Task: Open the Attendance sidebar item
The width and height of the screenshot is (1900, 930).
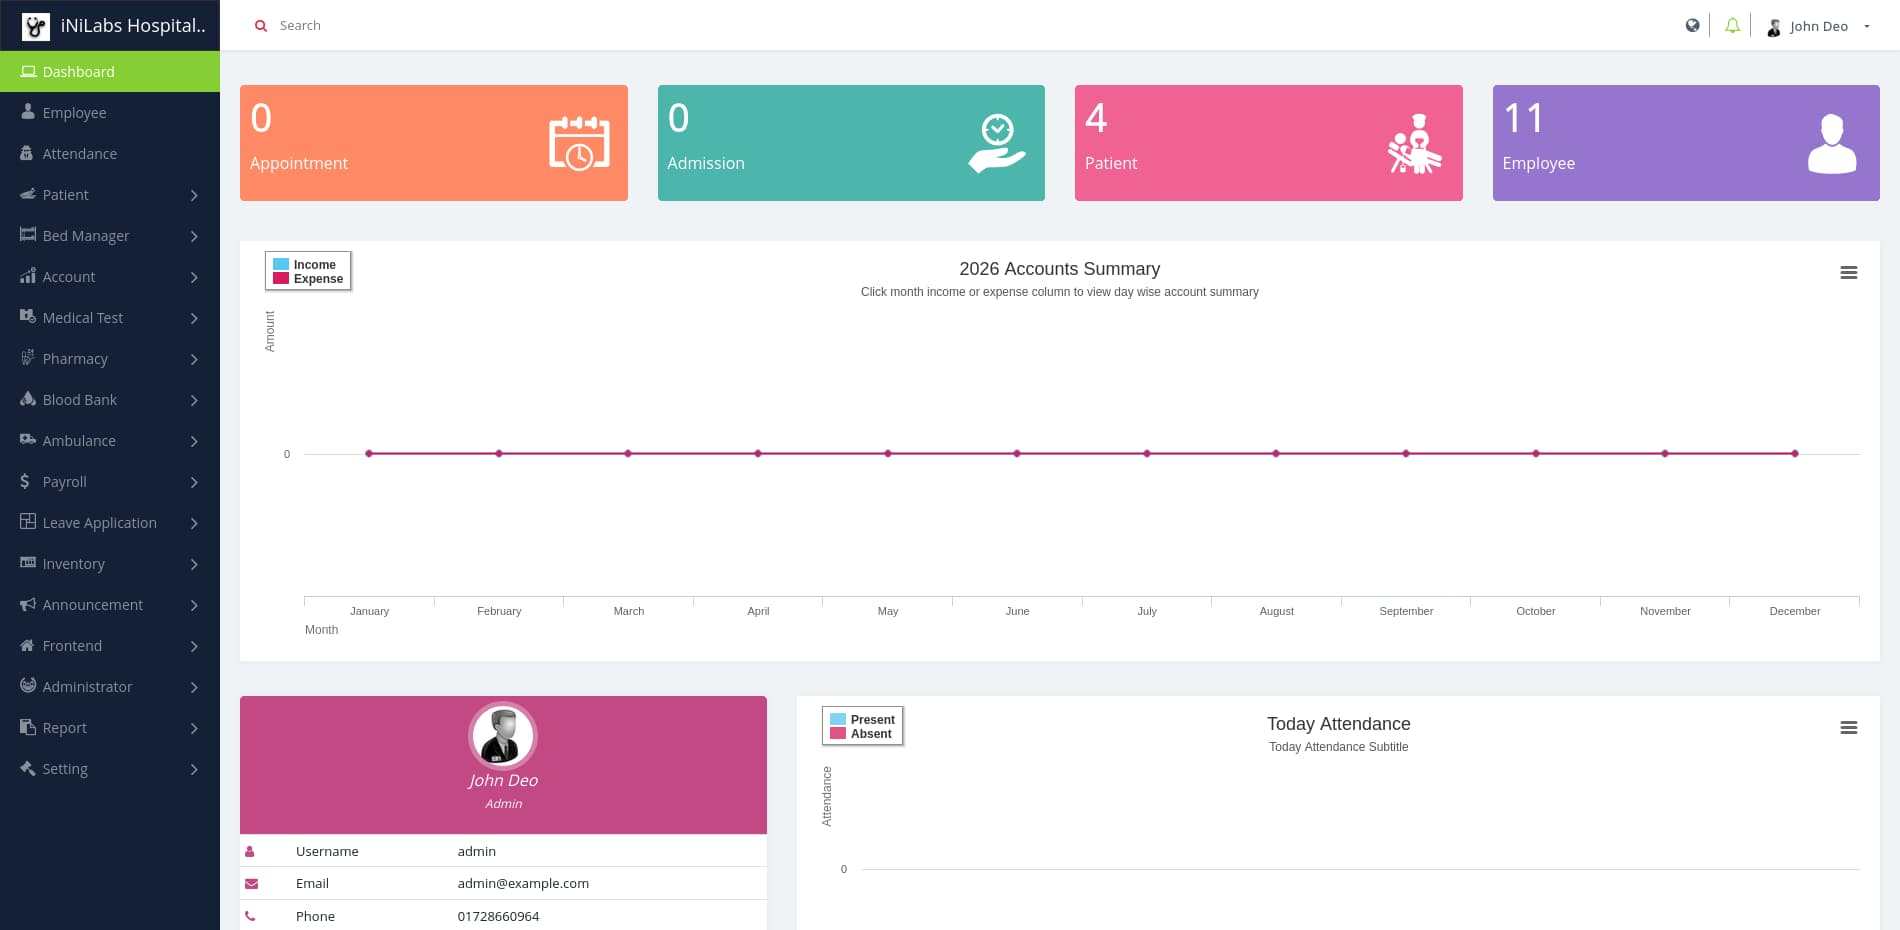Action: 79,154
